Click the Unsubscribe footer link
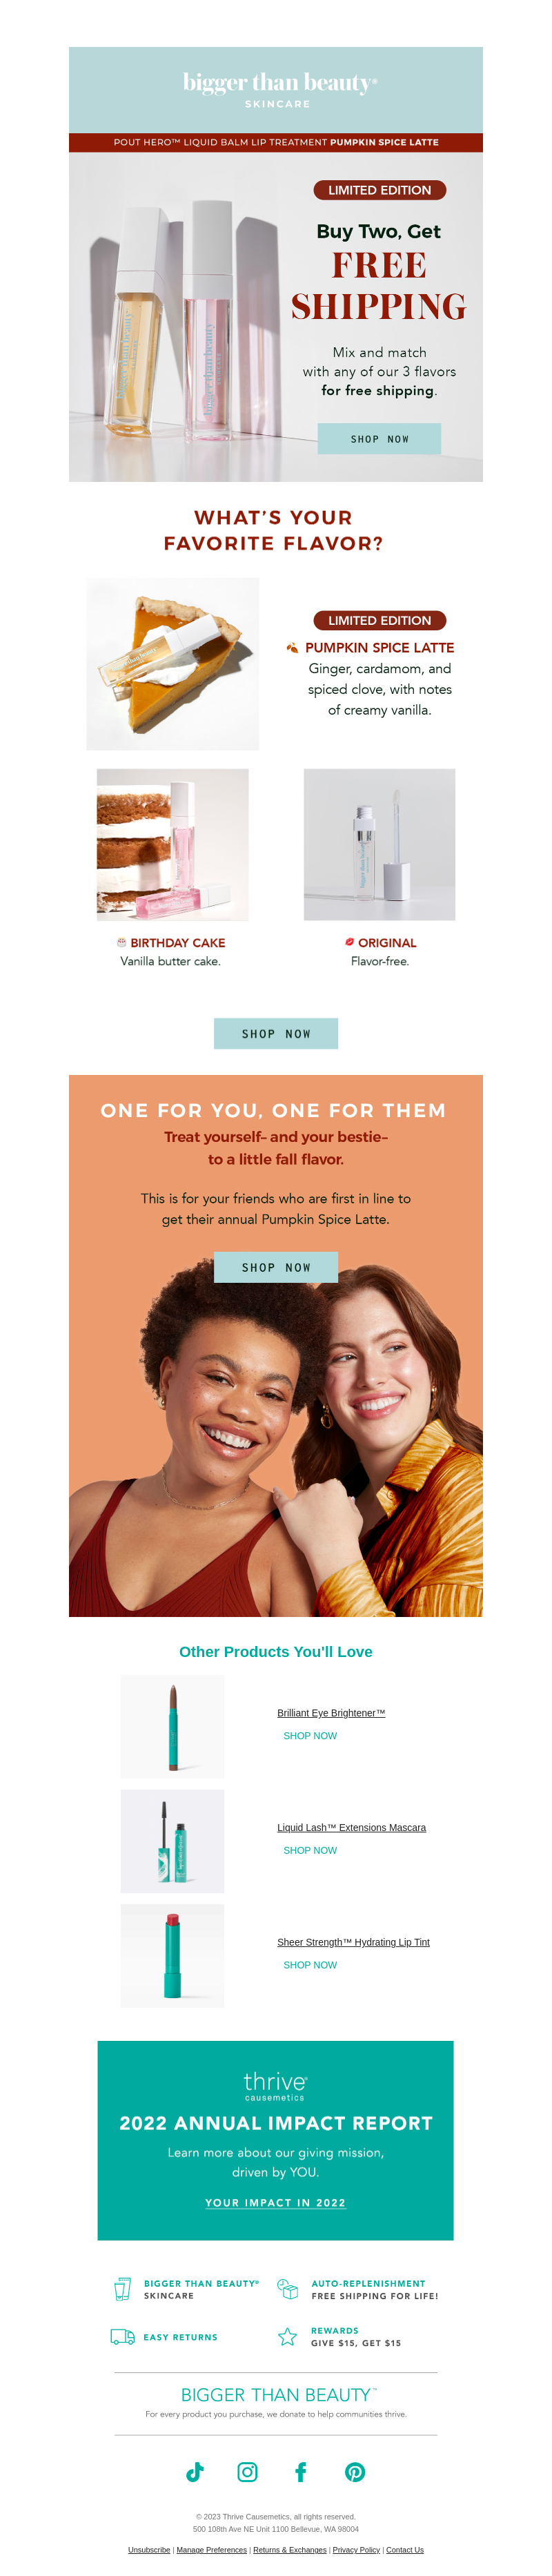 click(149, 2549)
